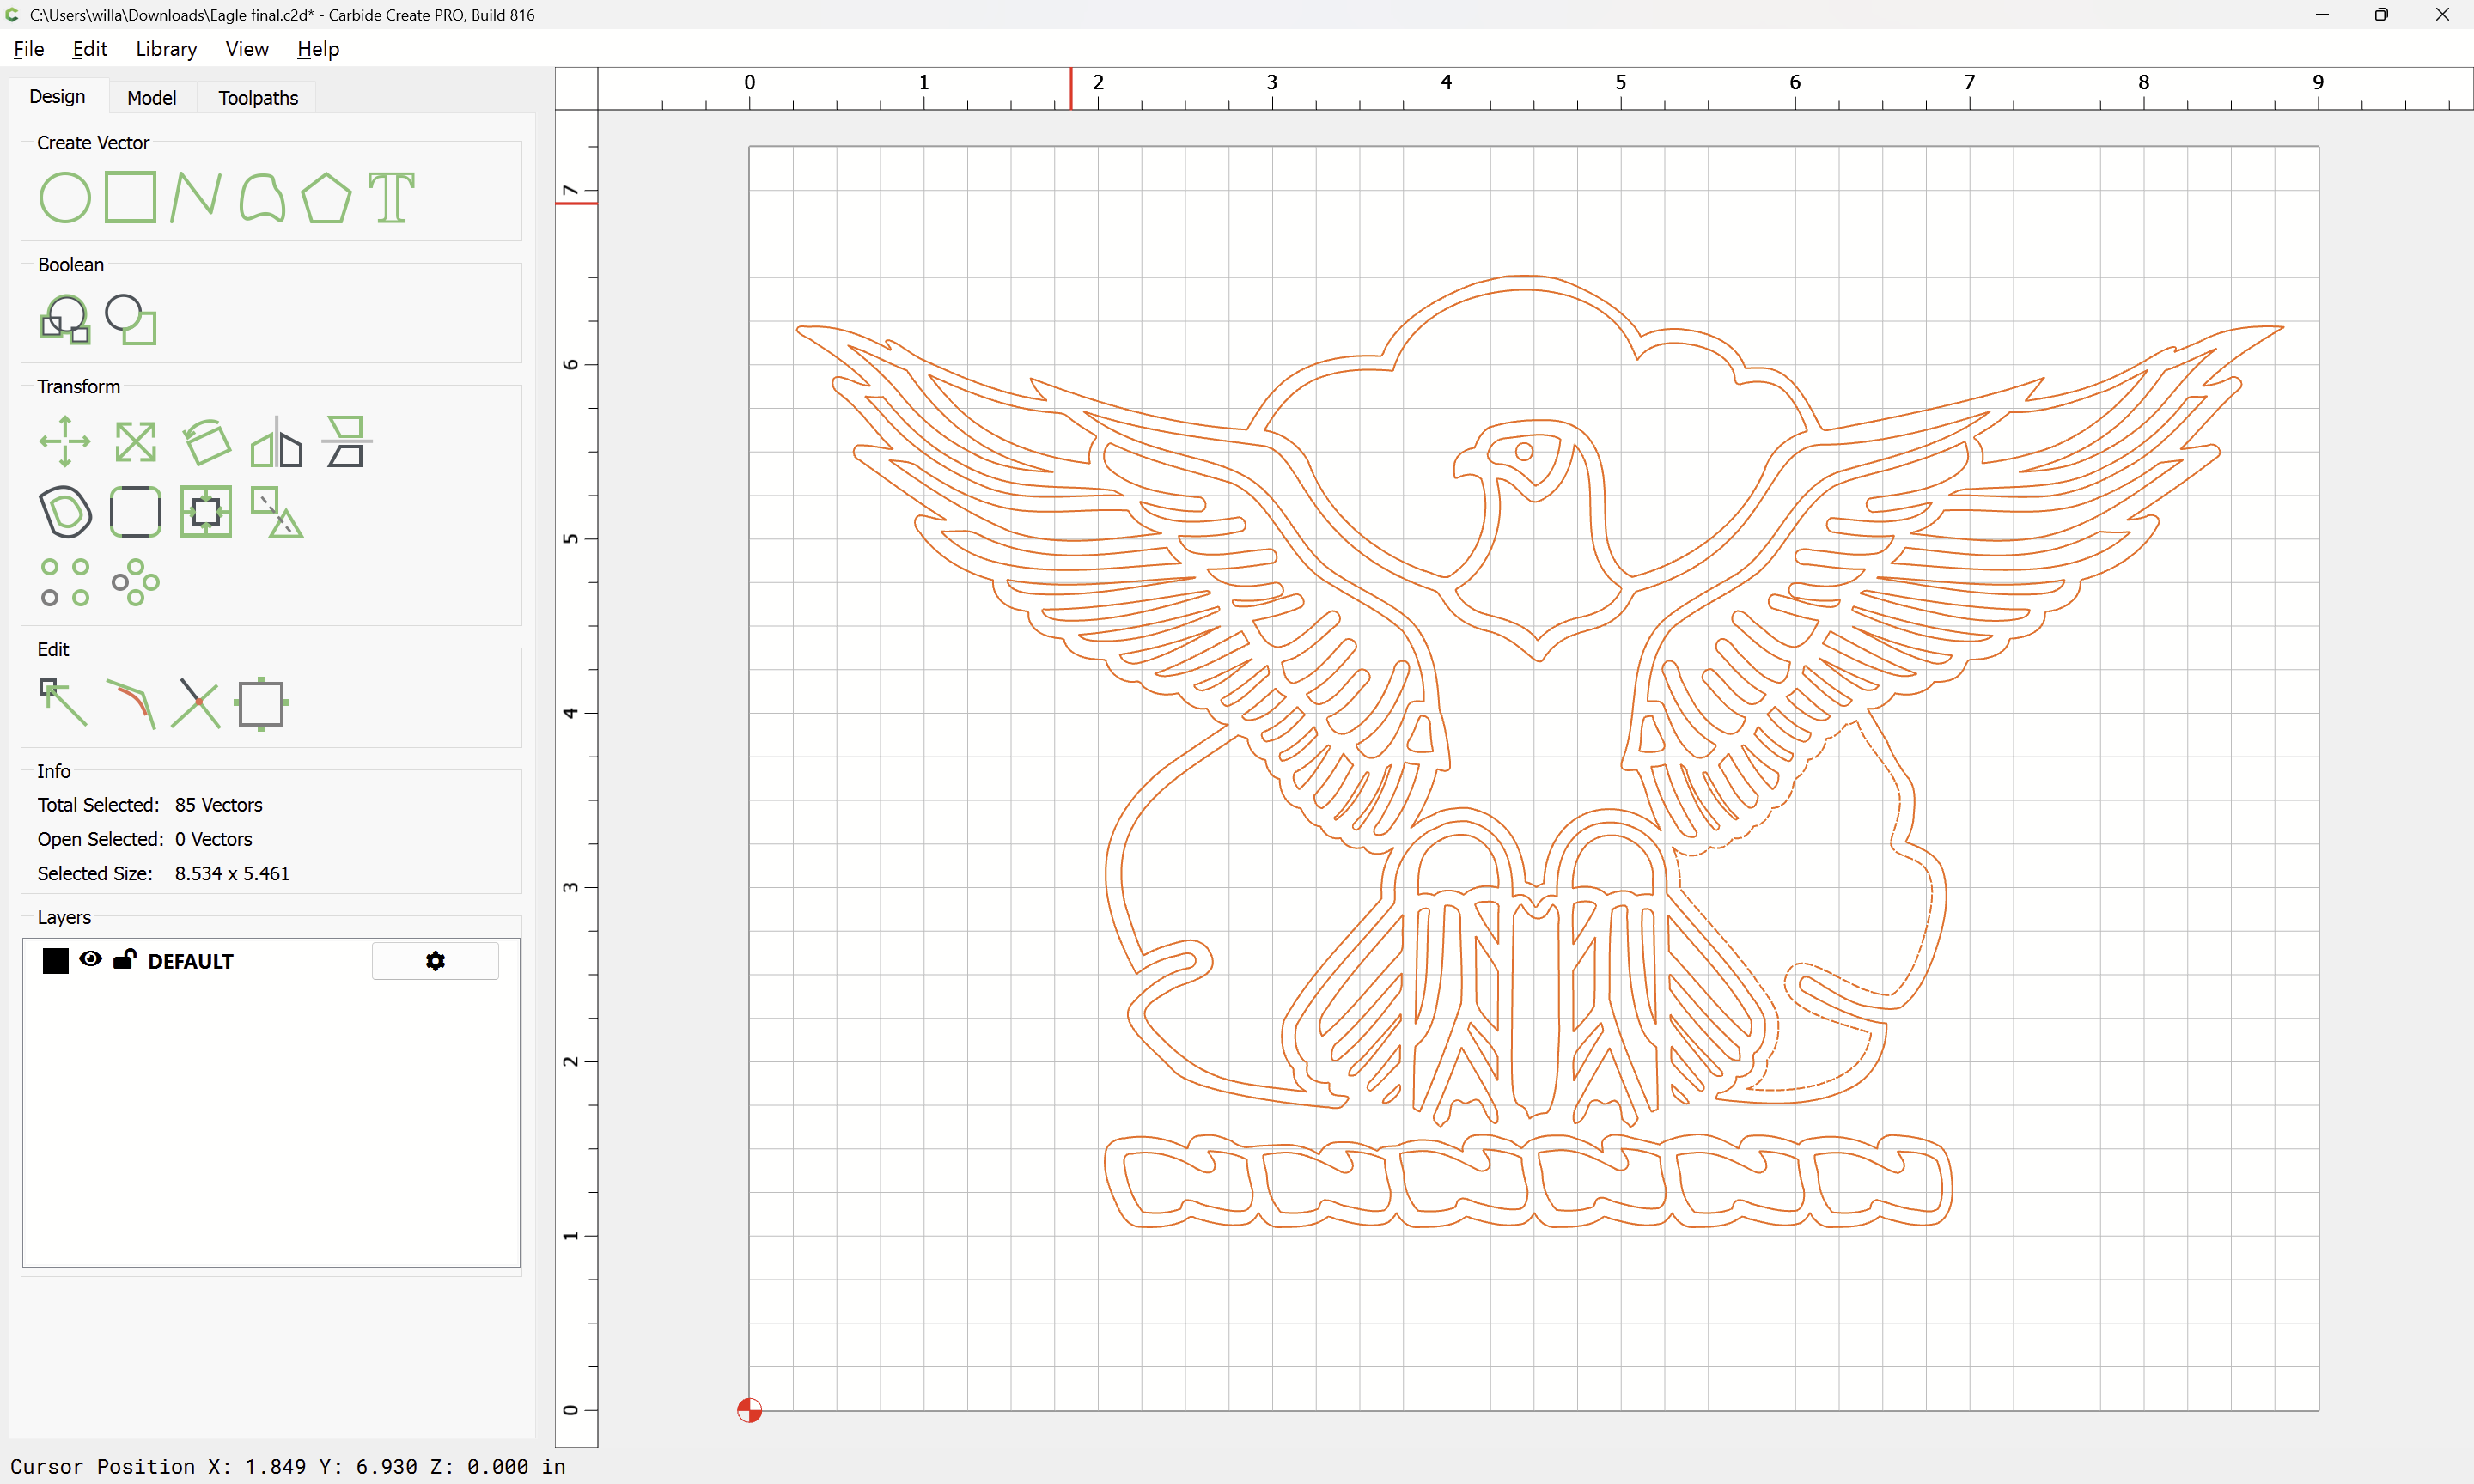This screenshot has height=1484, width=2474.
Task: Click the Cursor Position status bar readout
Action: [x=288, y=1466]
